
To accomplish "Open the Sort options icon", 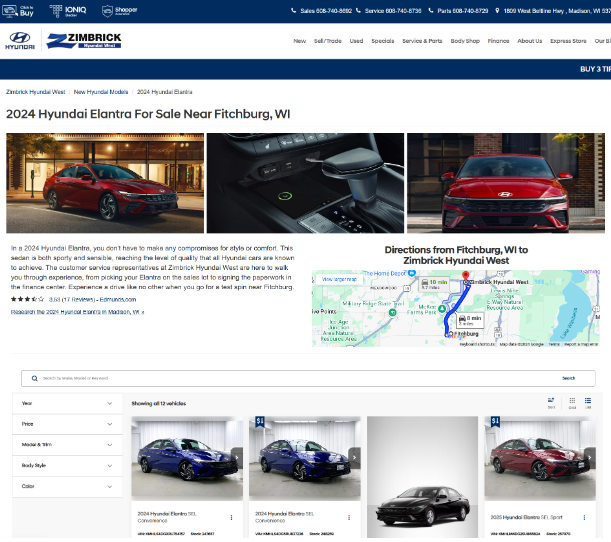I will [551, 403].
